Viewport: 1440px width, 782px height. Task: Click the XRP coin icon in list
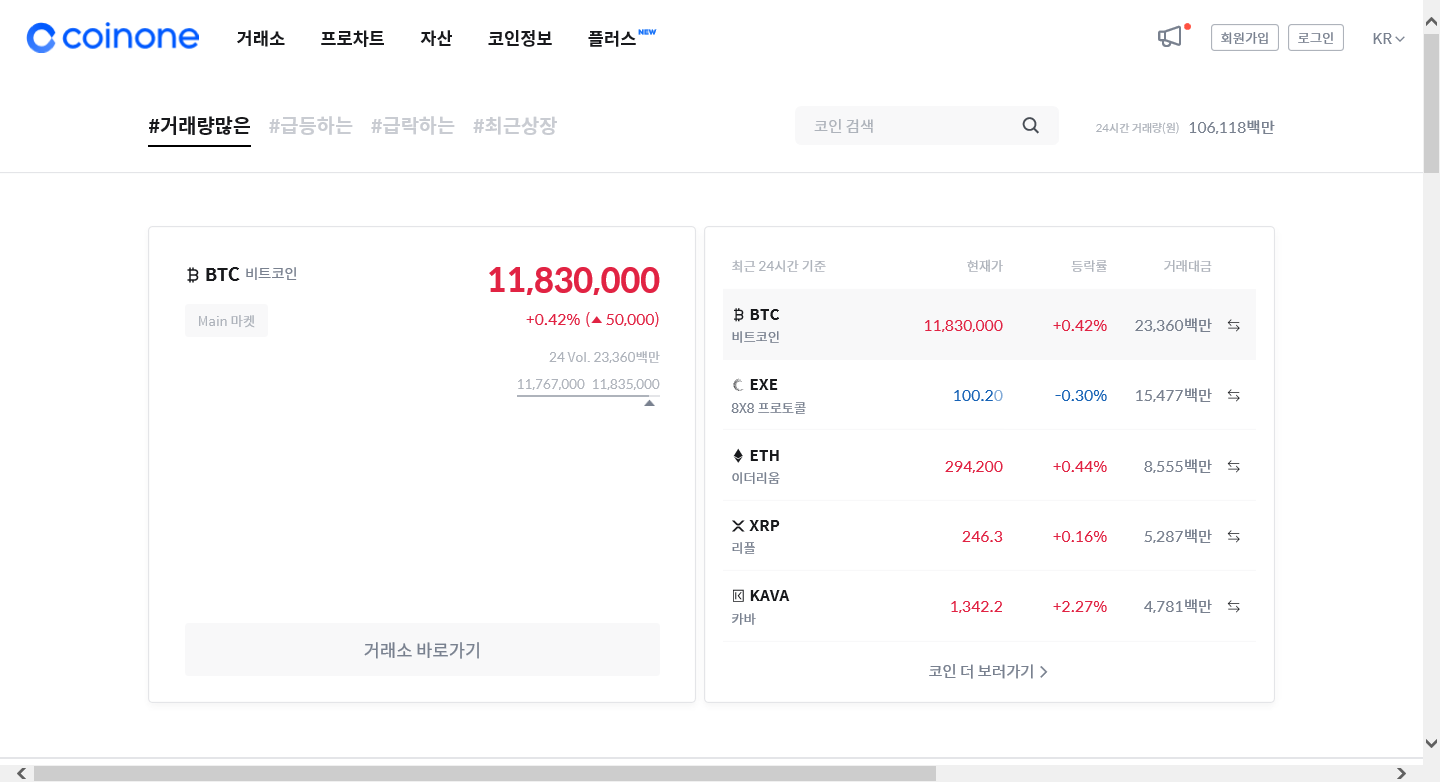pos(738,526)
